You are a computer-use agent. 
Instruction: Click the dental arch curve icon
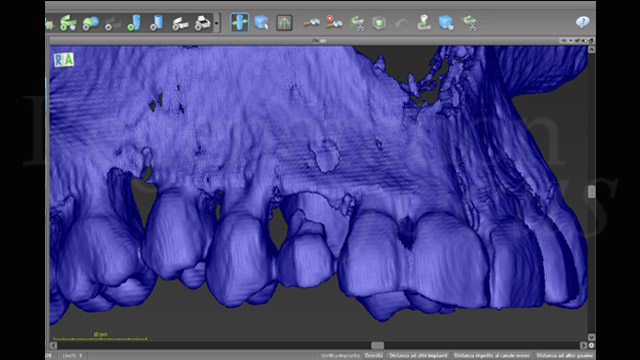(x=284, y=22)
